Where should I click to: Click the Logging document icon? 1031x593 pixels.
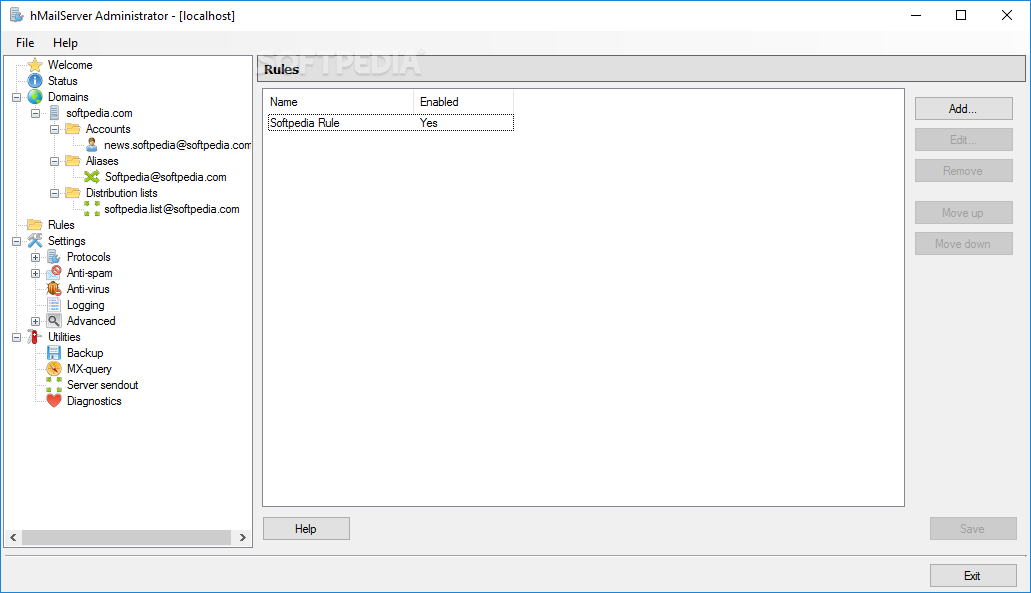click(x=54, y=305)
